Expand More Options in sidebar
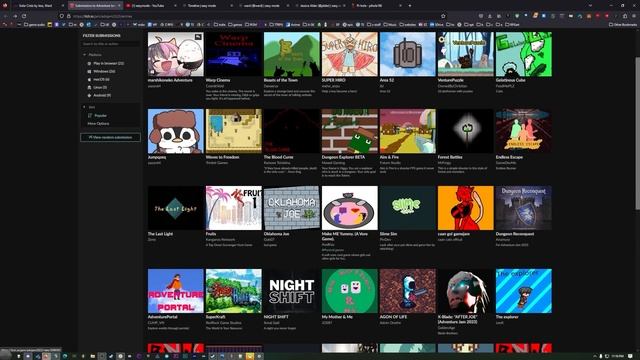This screenshot has width=640, height=360. (98, 123)
